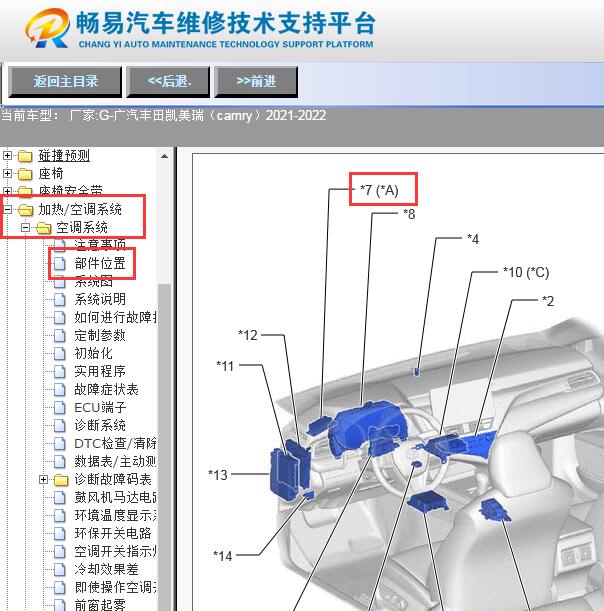The height and width of the screenshot is (611, 604).
Task: Select the 诊断故障码表 folder label
Action: click(x=113, y=479)
